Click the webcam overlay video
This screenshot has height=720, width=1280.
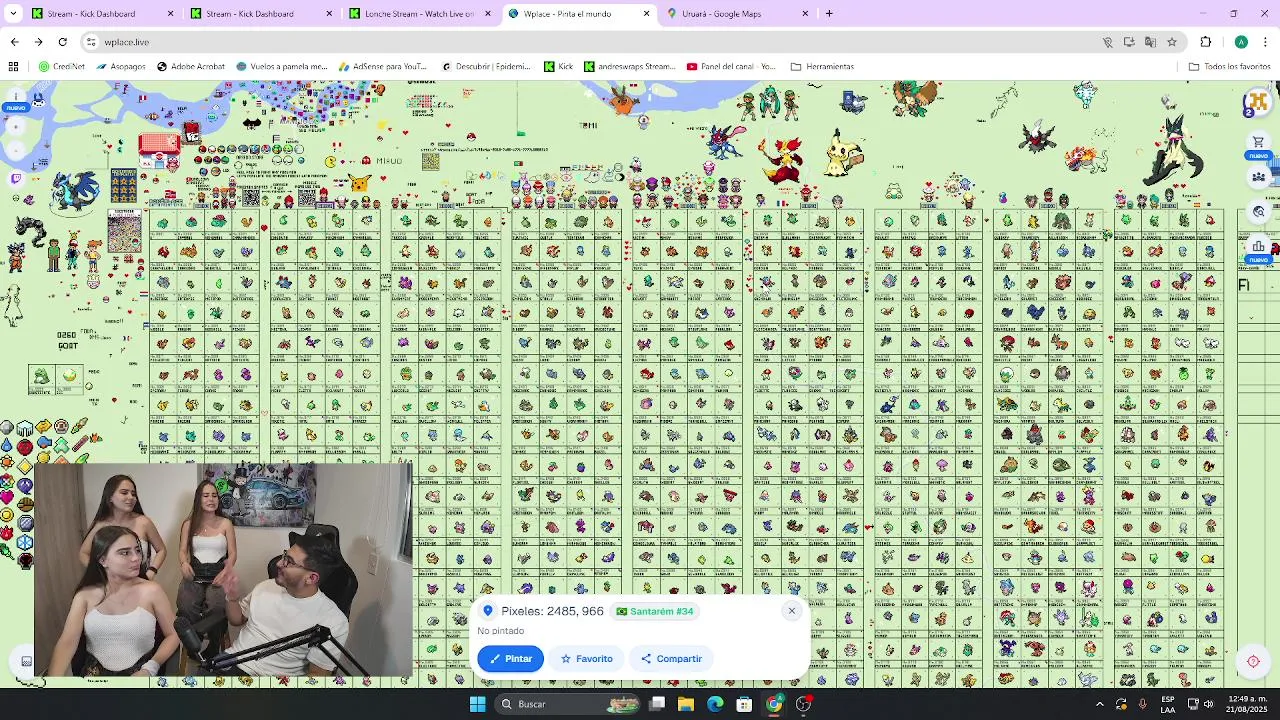[224, 571]
